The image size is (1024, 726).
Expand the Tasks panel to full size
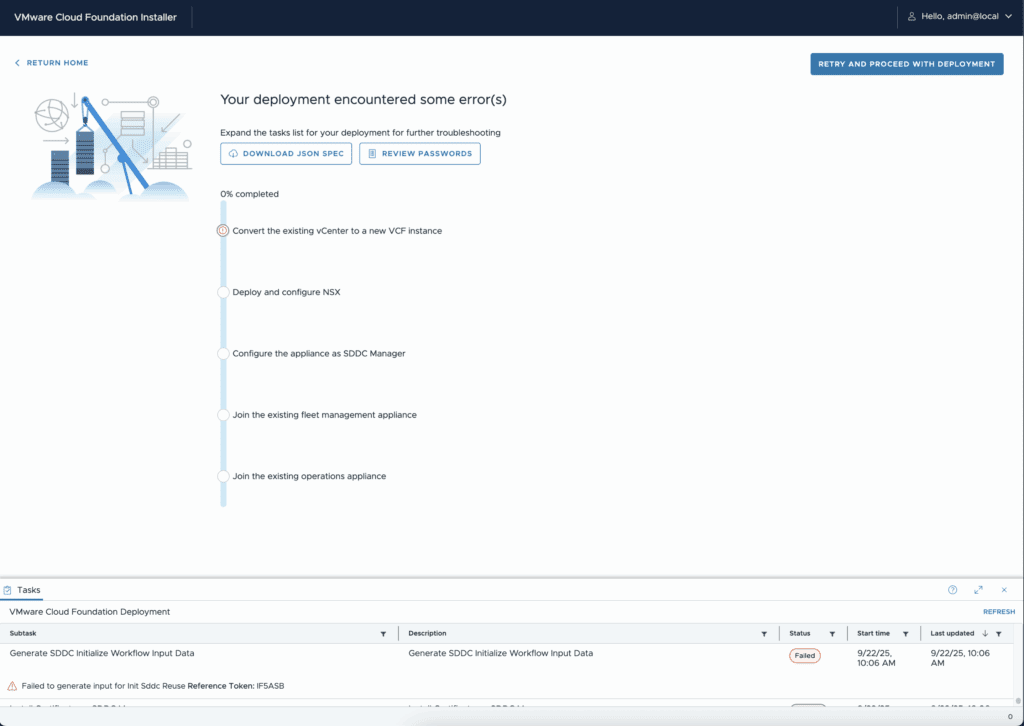[x=978, y=590]
